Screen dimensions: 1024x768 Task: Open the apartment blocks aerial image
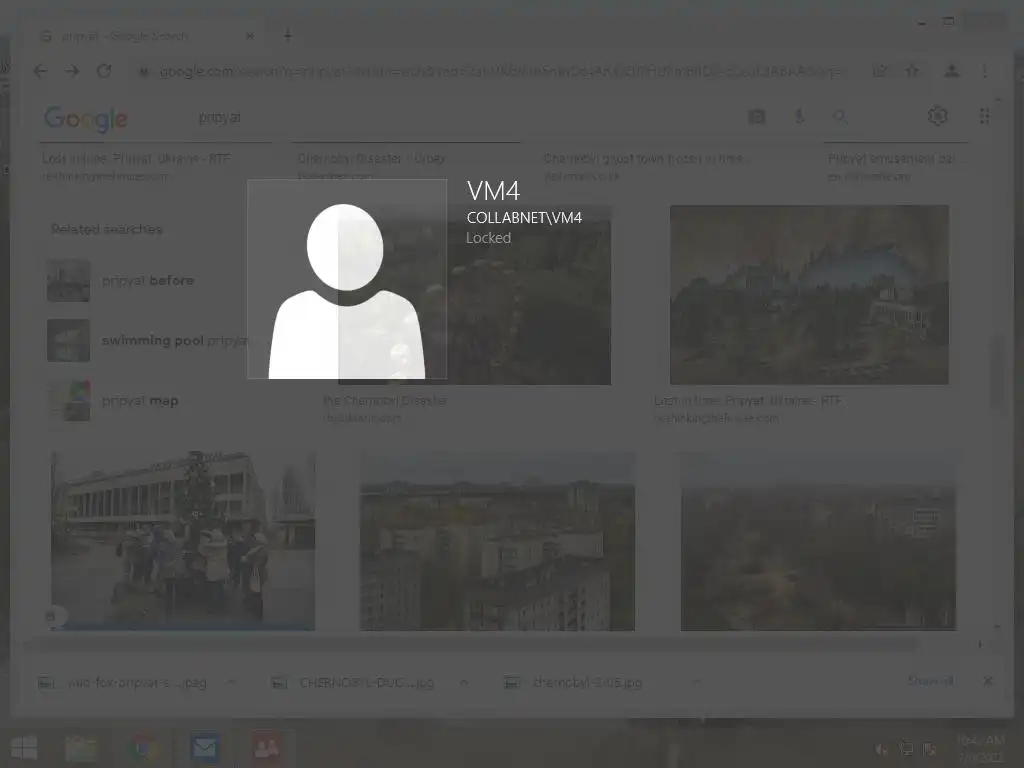[x=497, y=541]
